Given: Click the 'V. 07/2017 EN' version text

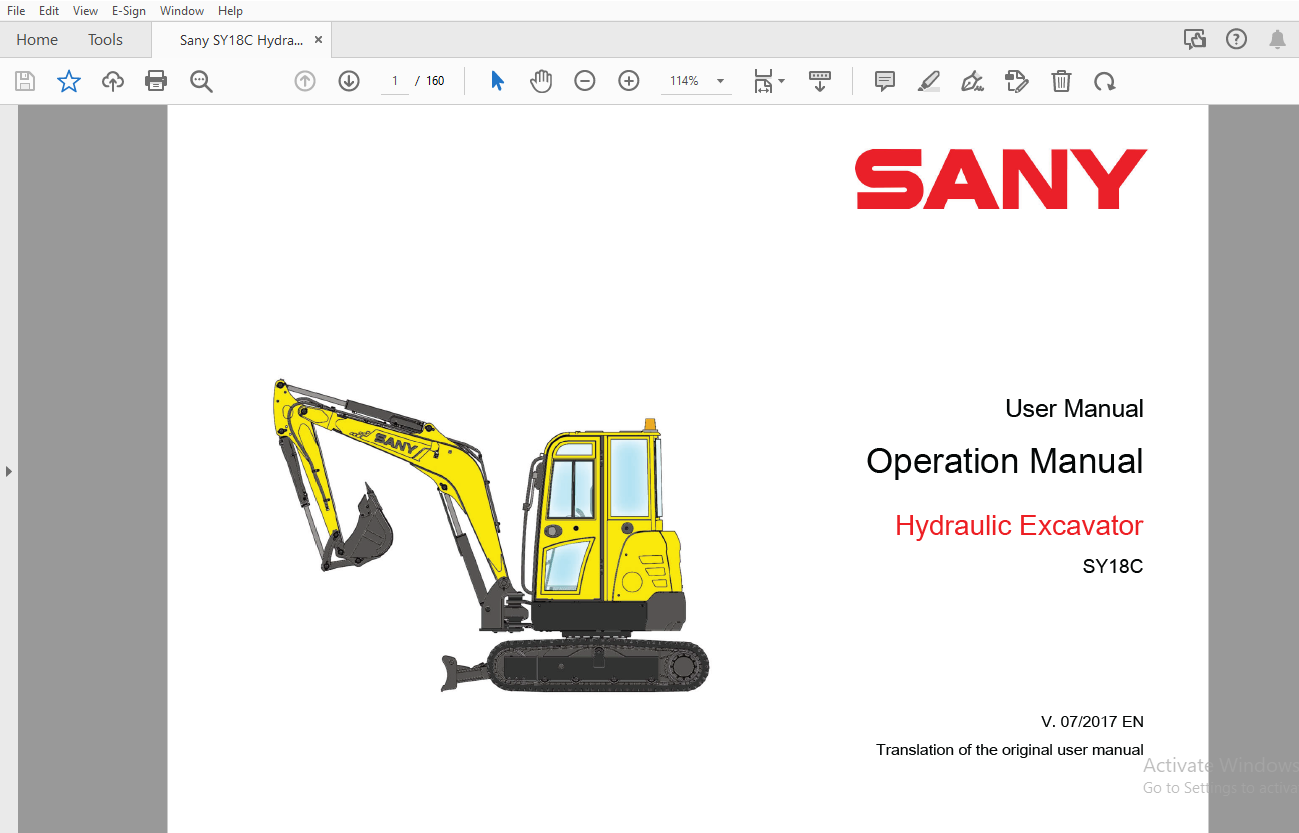Looking at the screenshot, I should pos(1092,721).
